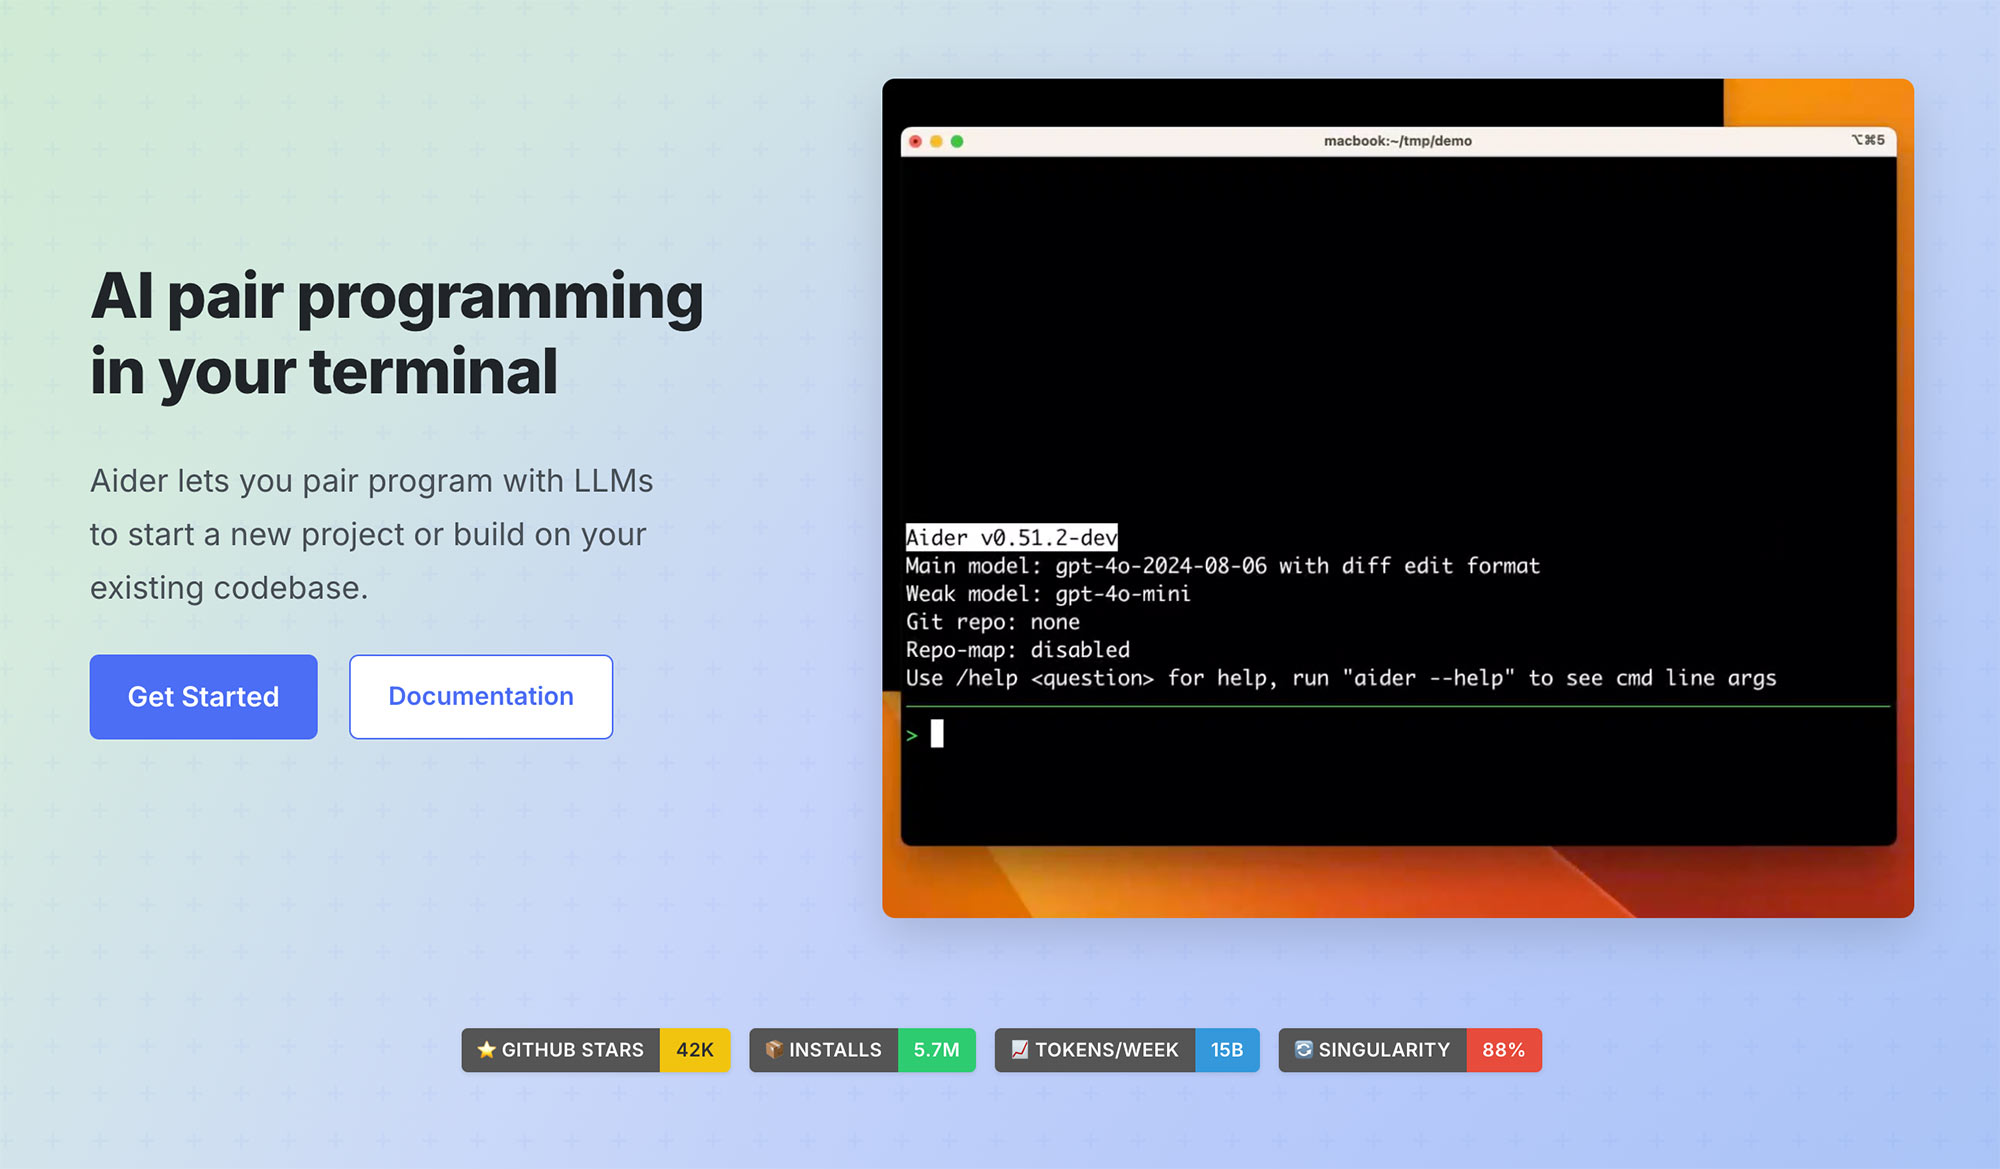Click the Get Started button
The height and width of the screenshot is (1169, 2000).
click(x=203, y=697)
